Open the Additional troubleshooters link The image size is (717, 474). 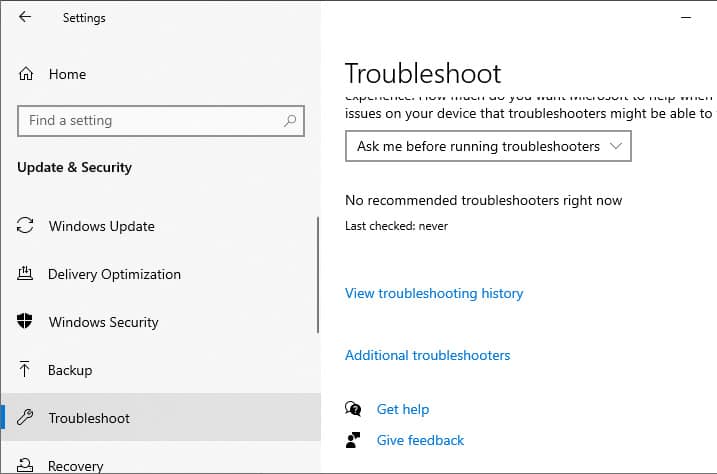[428, 355]
